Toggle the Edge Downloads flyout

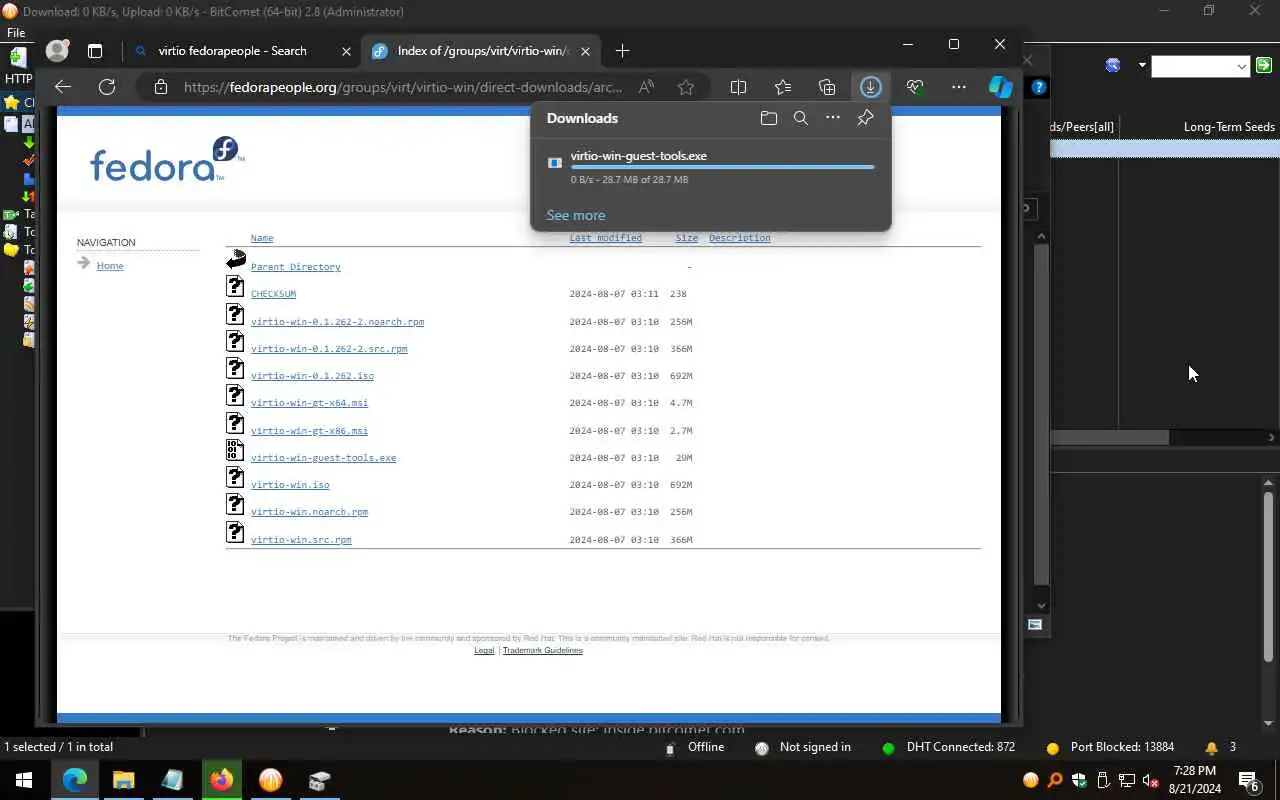click(x=870, y=87)
